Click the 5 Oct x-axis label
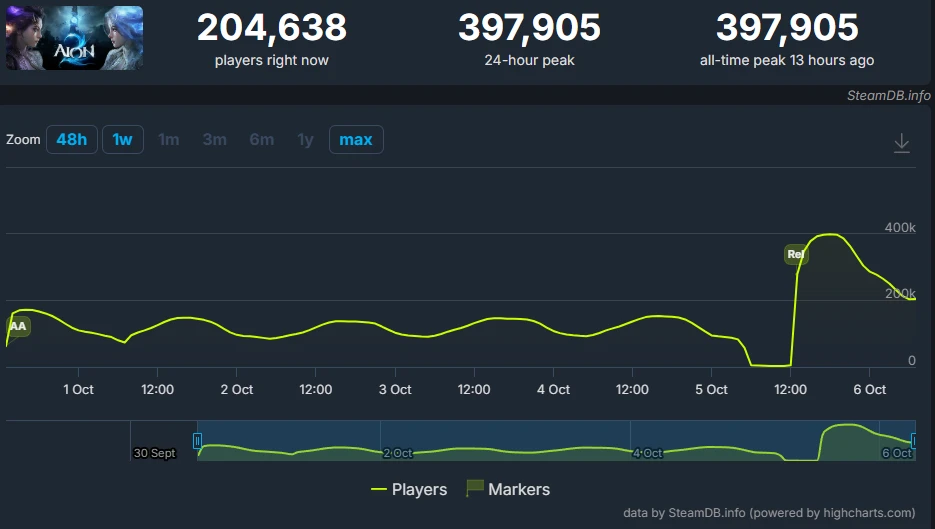The width and height of the screenshot is (935, 529). [711, 389]
